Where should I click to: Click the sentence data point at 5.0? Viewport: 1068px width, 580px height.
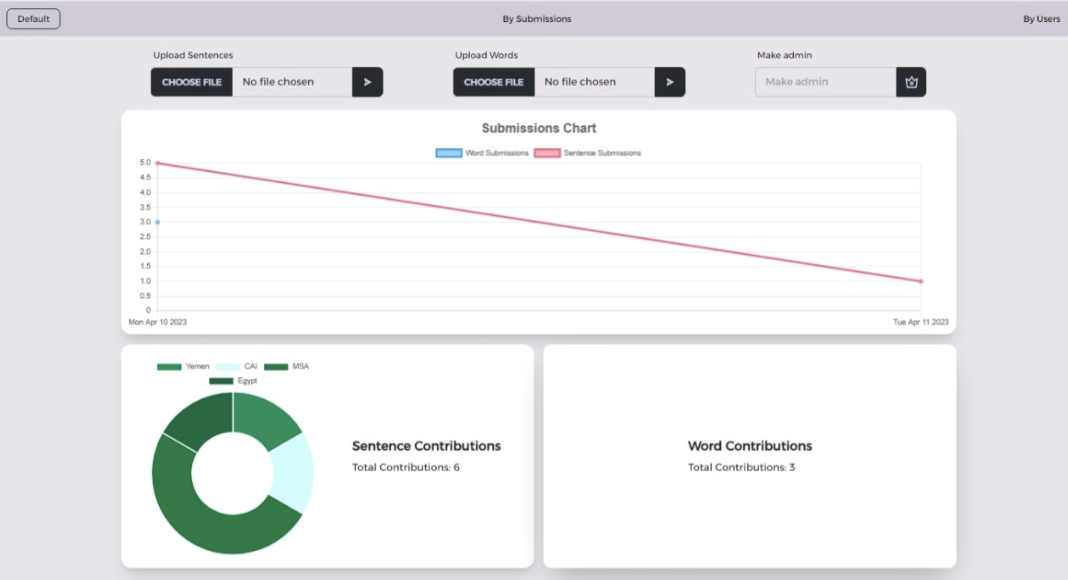pos(158,163)
